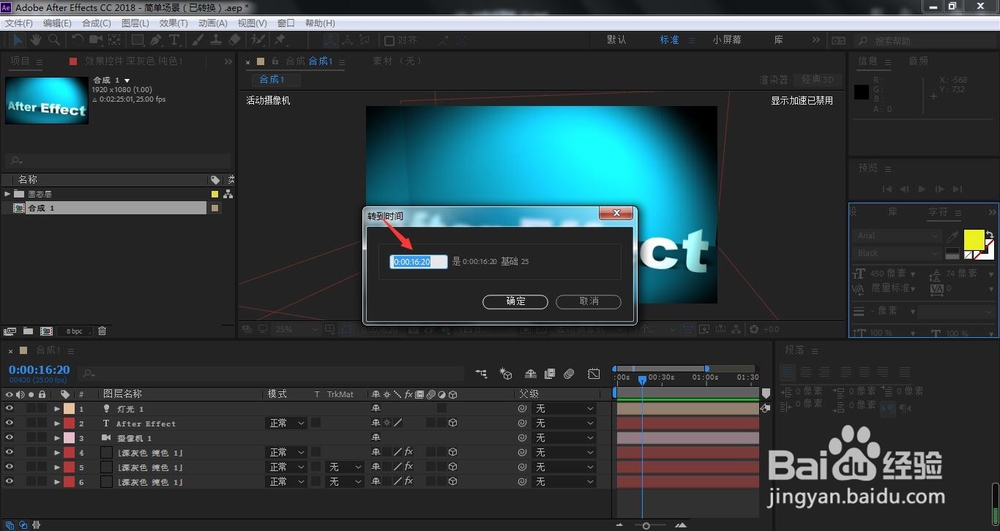
Task: Click the delete trash icon in Project panel
Action: (102, 331)
